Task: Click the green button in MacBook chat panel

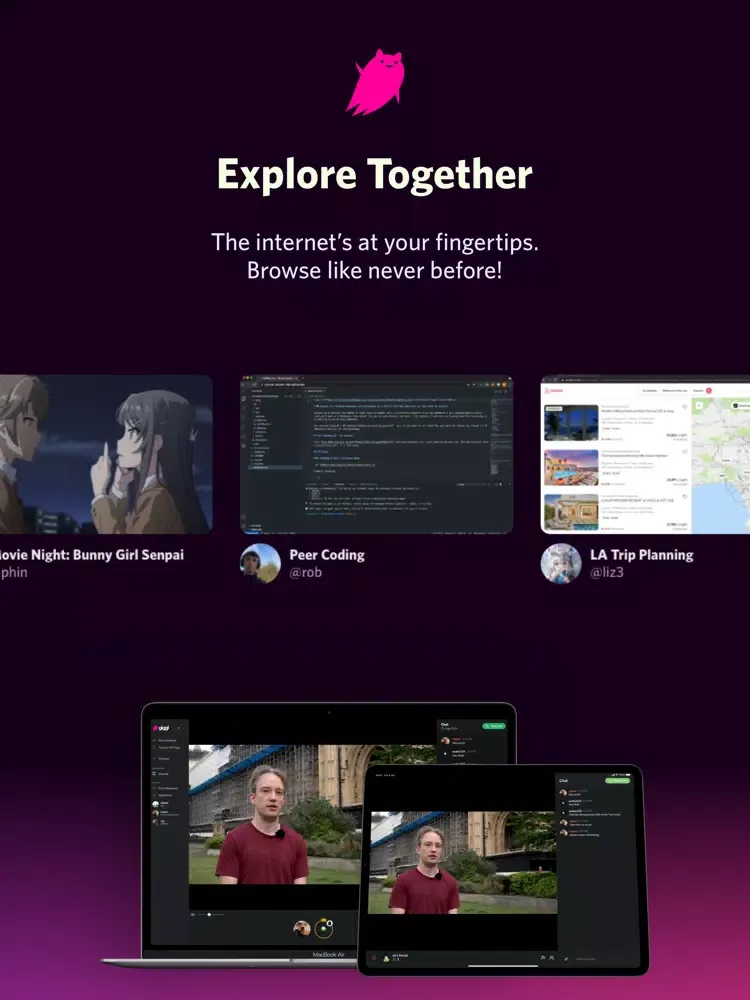Action: pos(494,726)
